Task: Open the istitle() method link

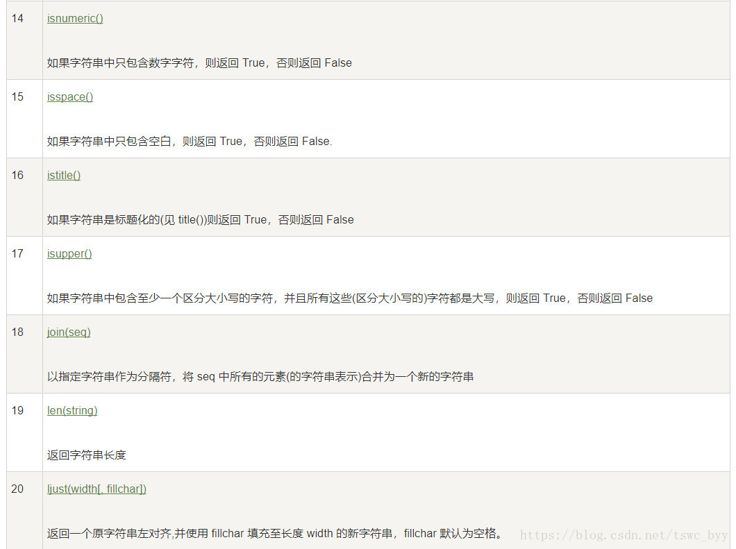Action: tap(64, 175)
